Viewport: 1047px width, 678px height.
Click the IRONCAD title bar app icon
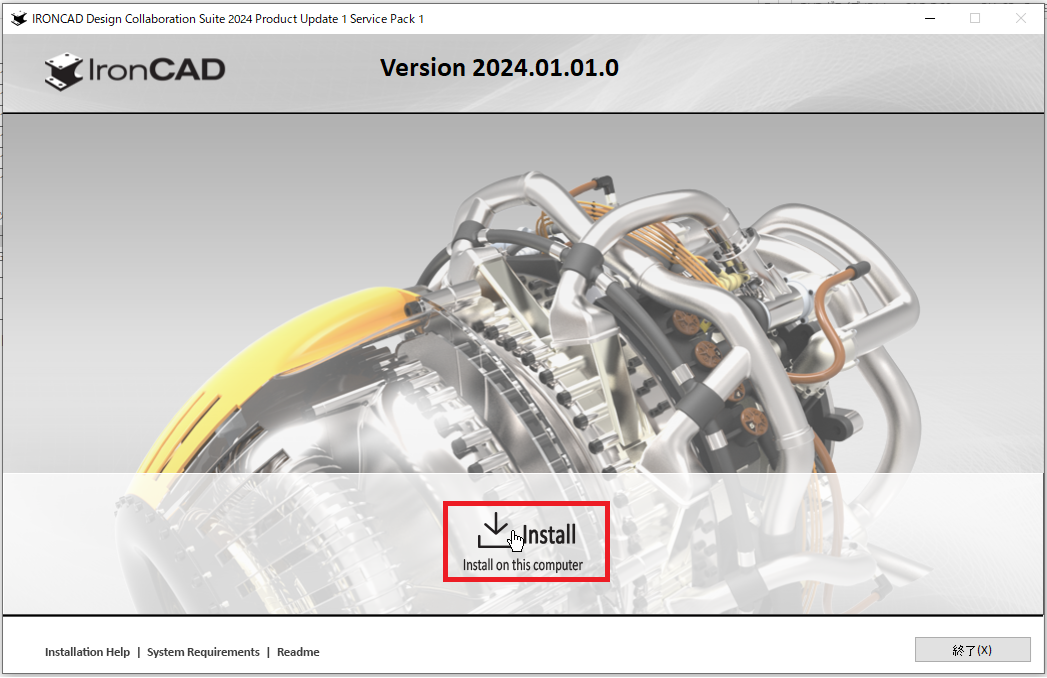(x=19, y=19)
